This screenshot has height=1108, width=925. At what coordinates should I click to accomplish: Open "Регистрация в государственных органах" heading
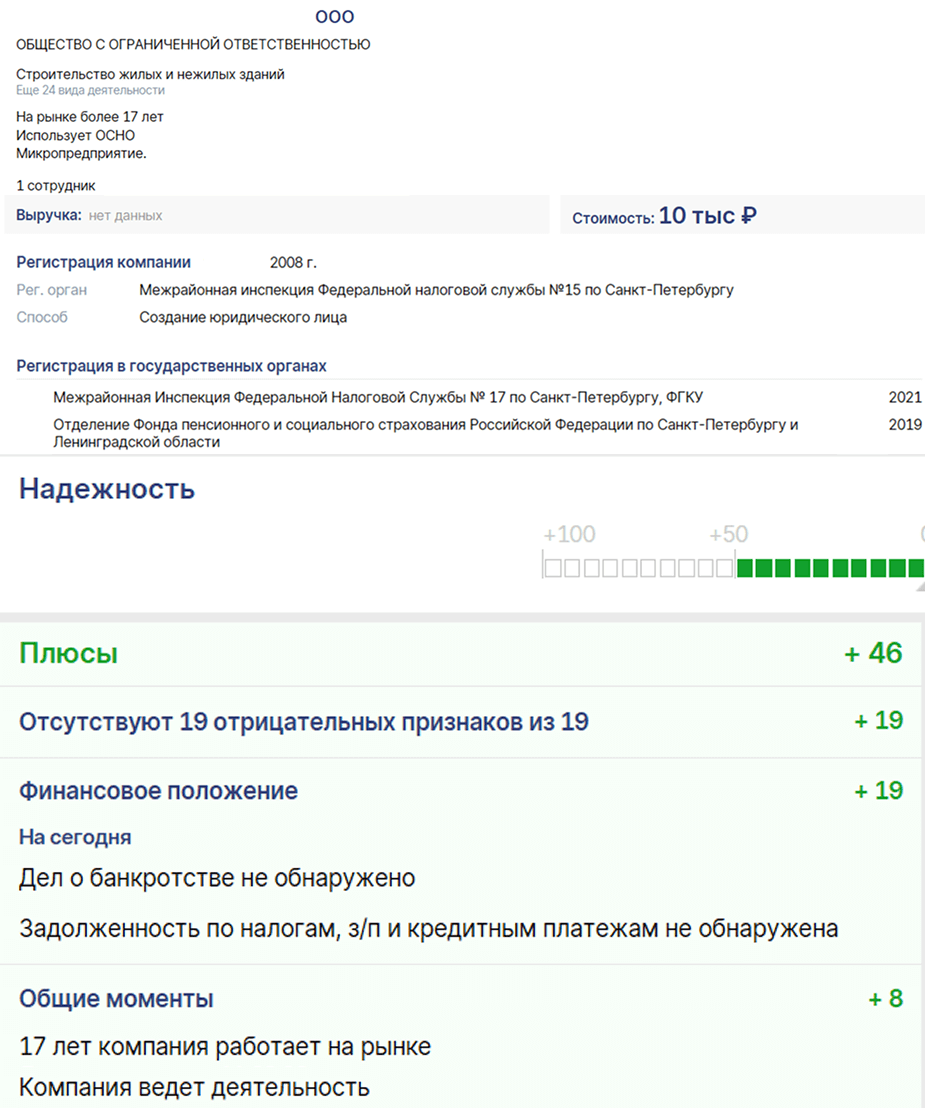tap(171, 366)
